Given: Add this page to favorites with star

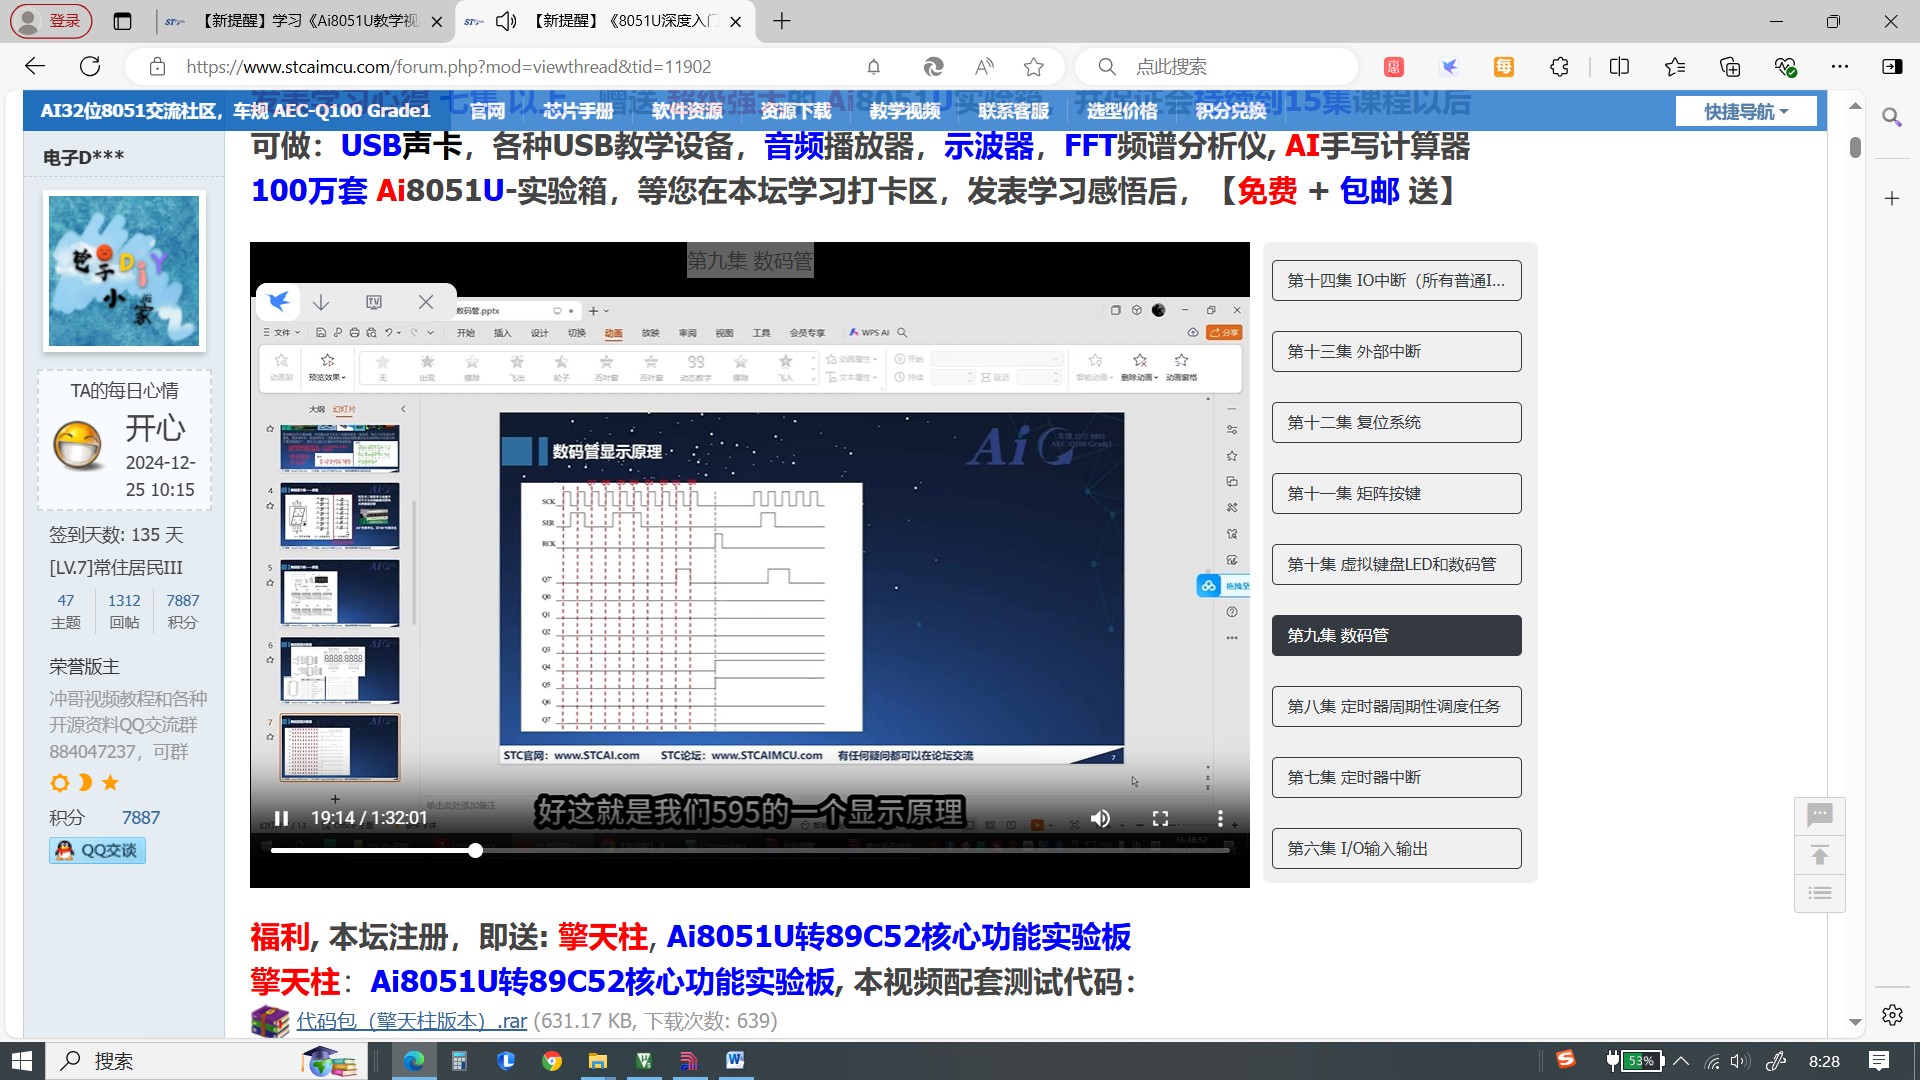Looking at the screenshot, I should coord(1034,67).
